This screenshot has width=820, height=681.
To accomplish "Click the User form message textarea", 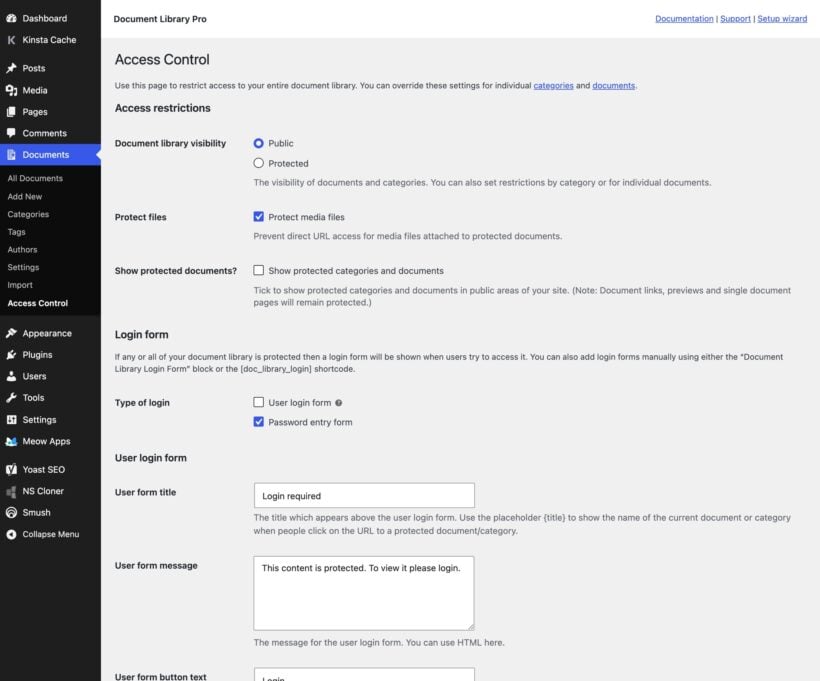I will click(x=364, y=593).
